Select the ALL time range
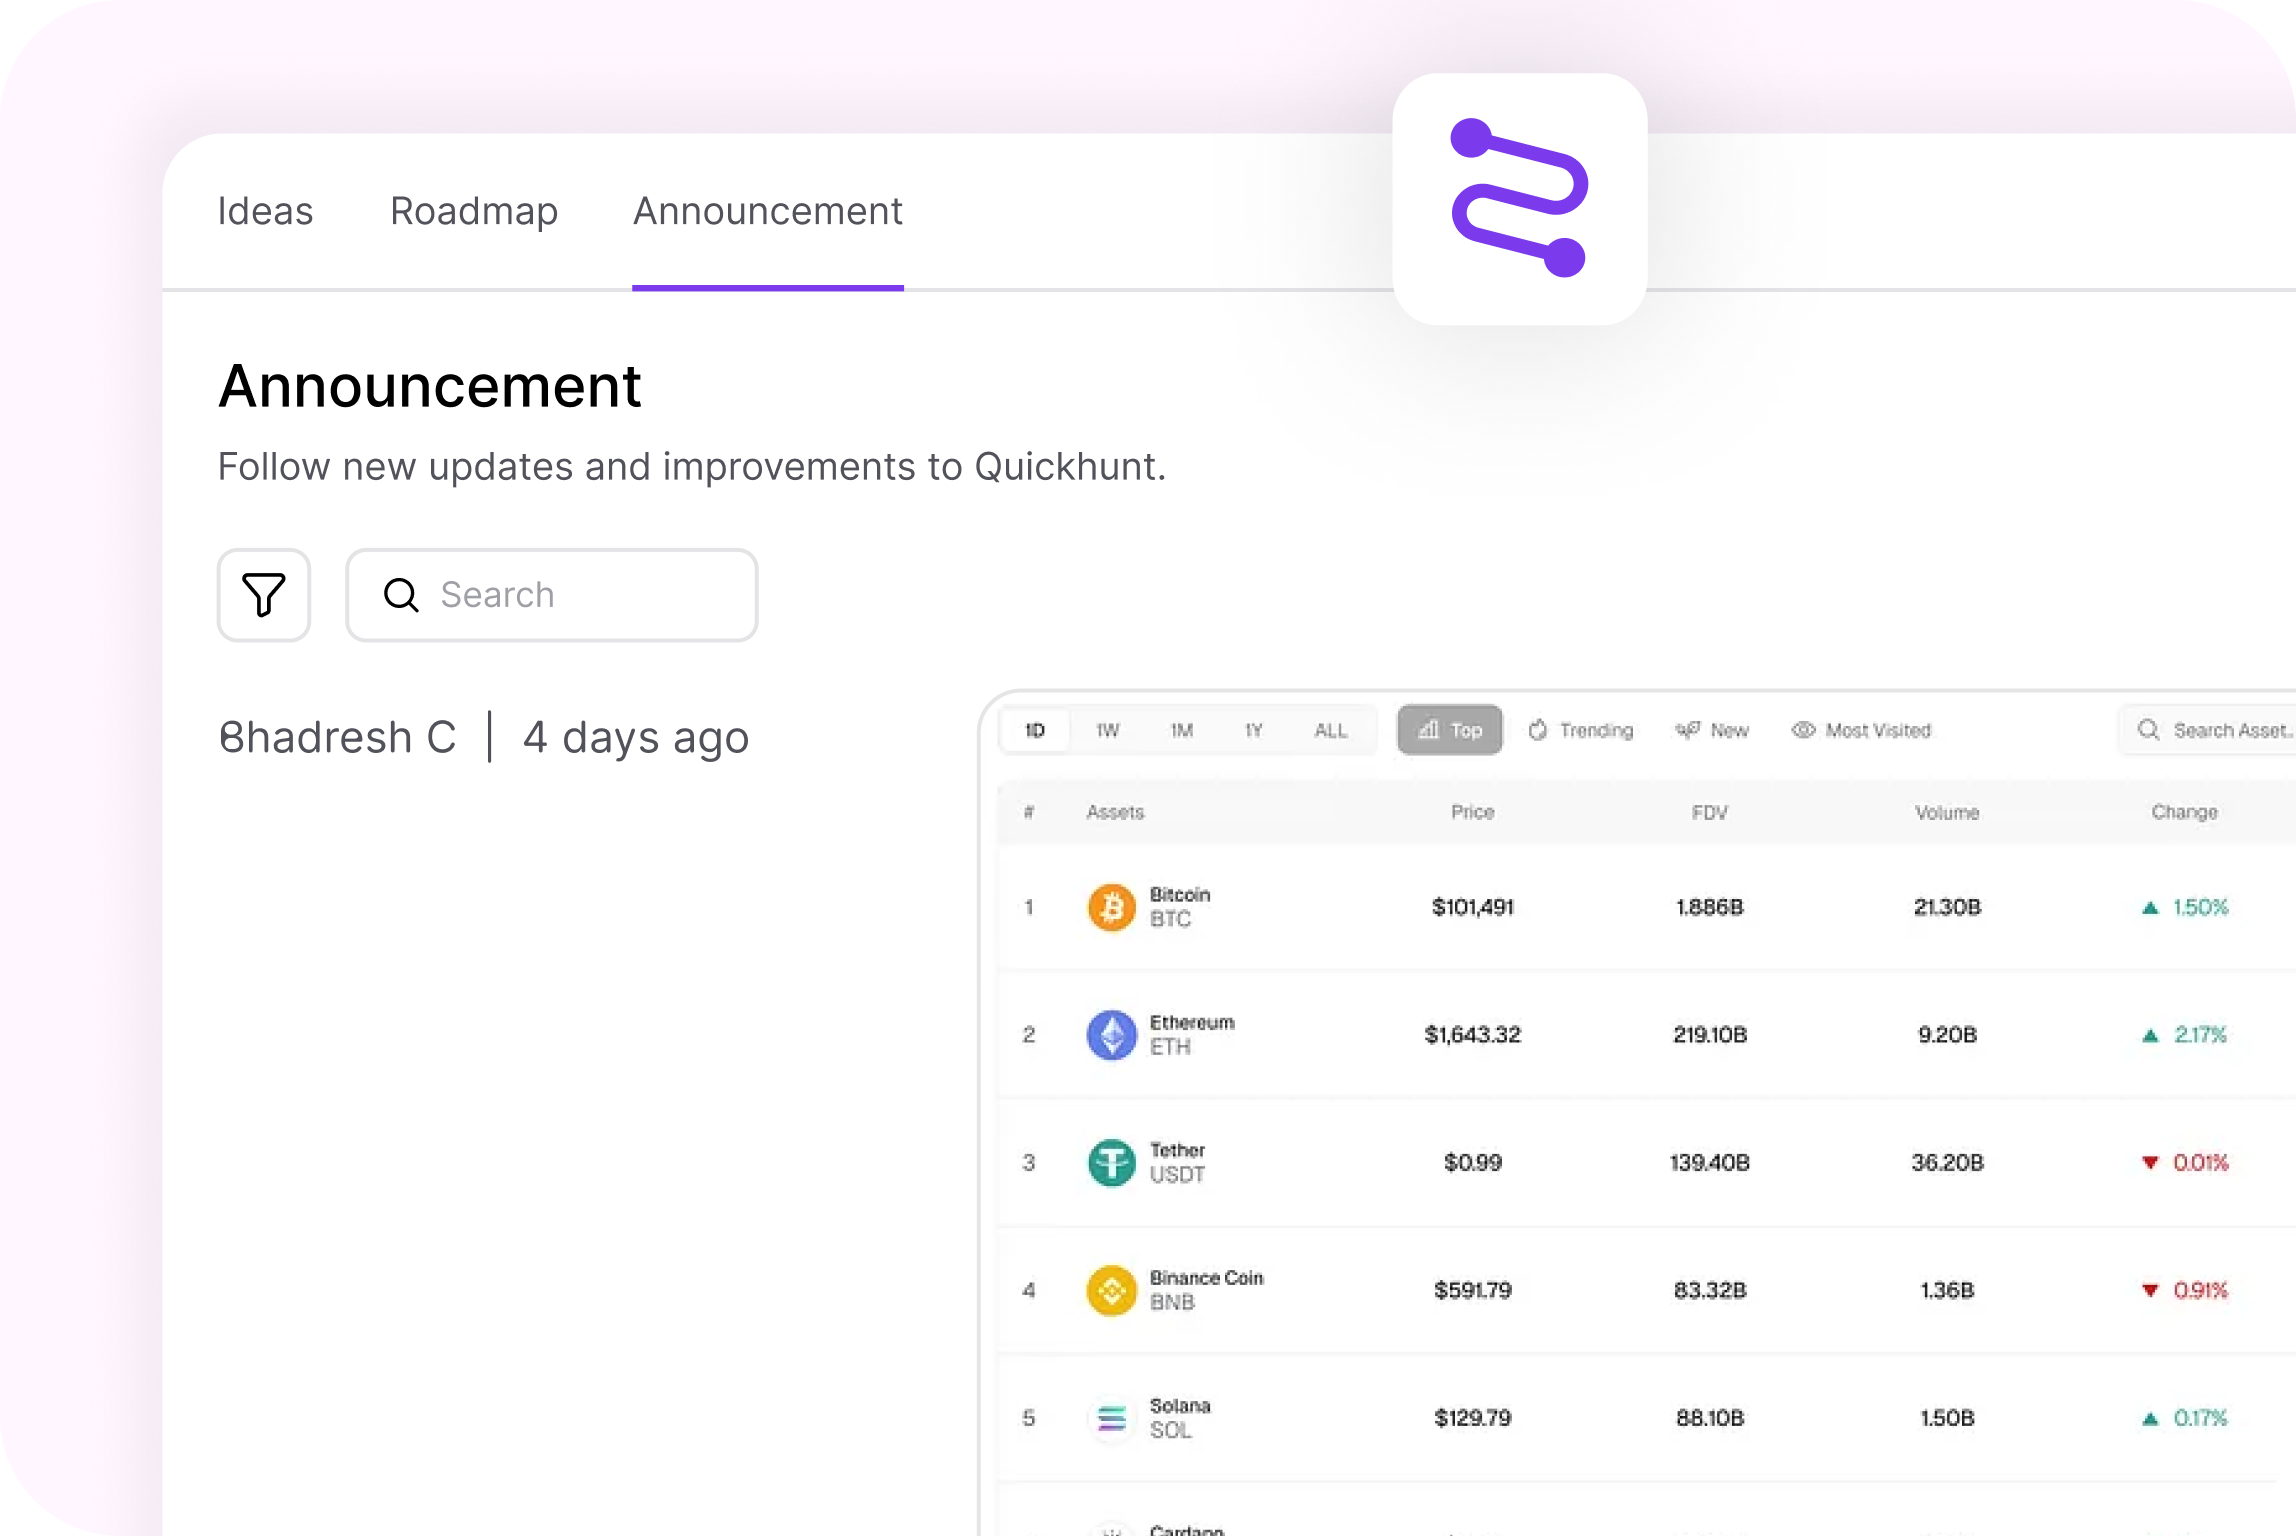 (x=1331, y=730)
